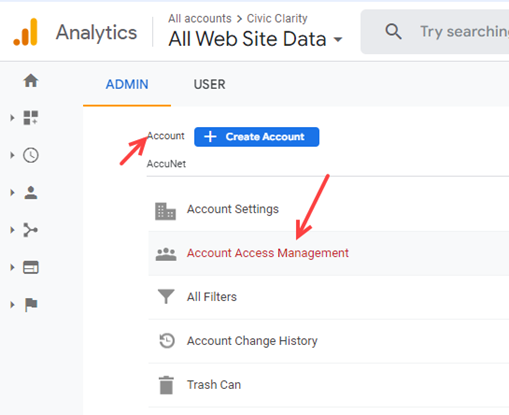Viewport: 509px width, 415px height.
Task: Switch to the USER tab
Action: pyautogui.click(x=210, y=85)
